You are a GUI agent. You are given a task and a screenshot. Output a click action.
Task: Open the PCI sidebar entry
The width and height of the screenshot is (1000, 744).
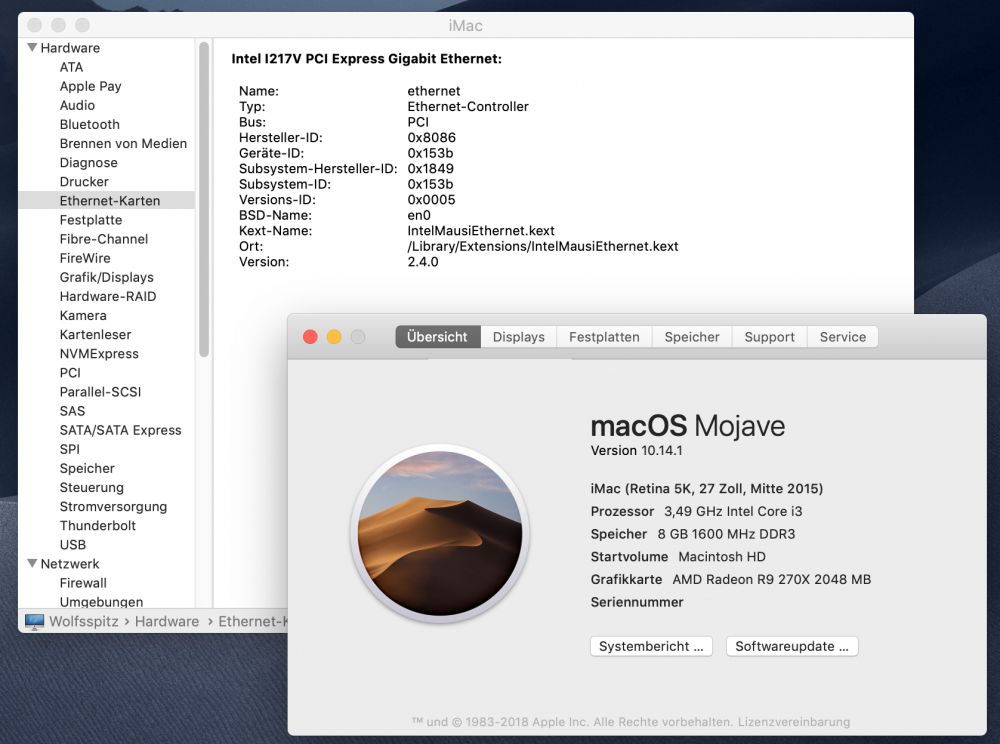(x=70, y=373)
